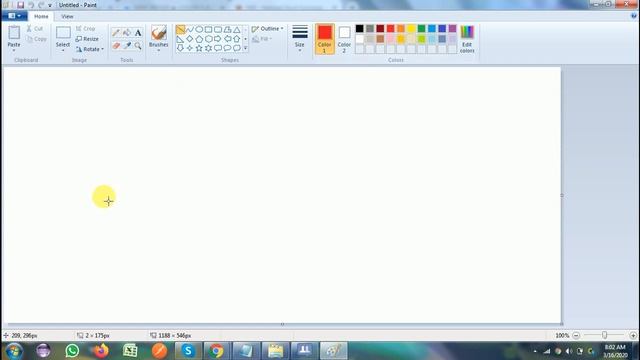Select the Fill with color bucket tool
The width and height of the screenshot is (640, 360).
tap(127, 33)
